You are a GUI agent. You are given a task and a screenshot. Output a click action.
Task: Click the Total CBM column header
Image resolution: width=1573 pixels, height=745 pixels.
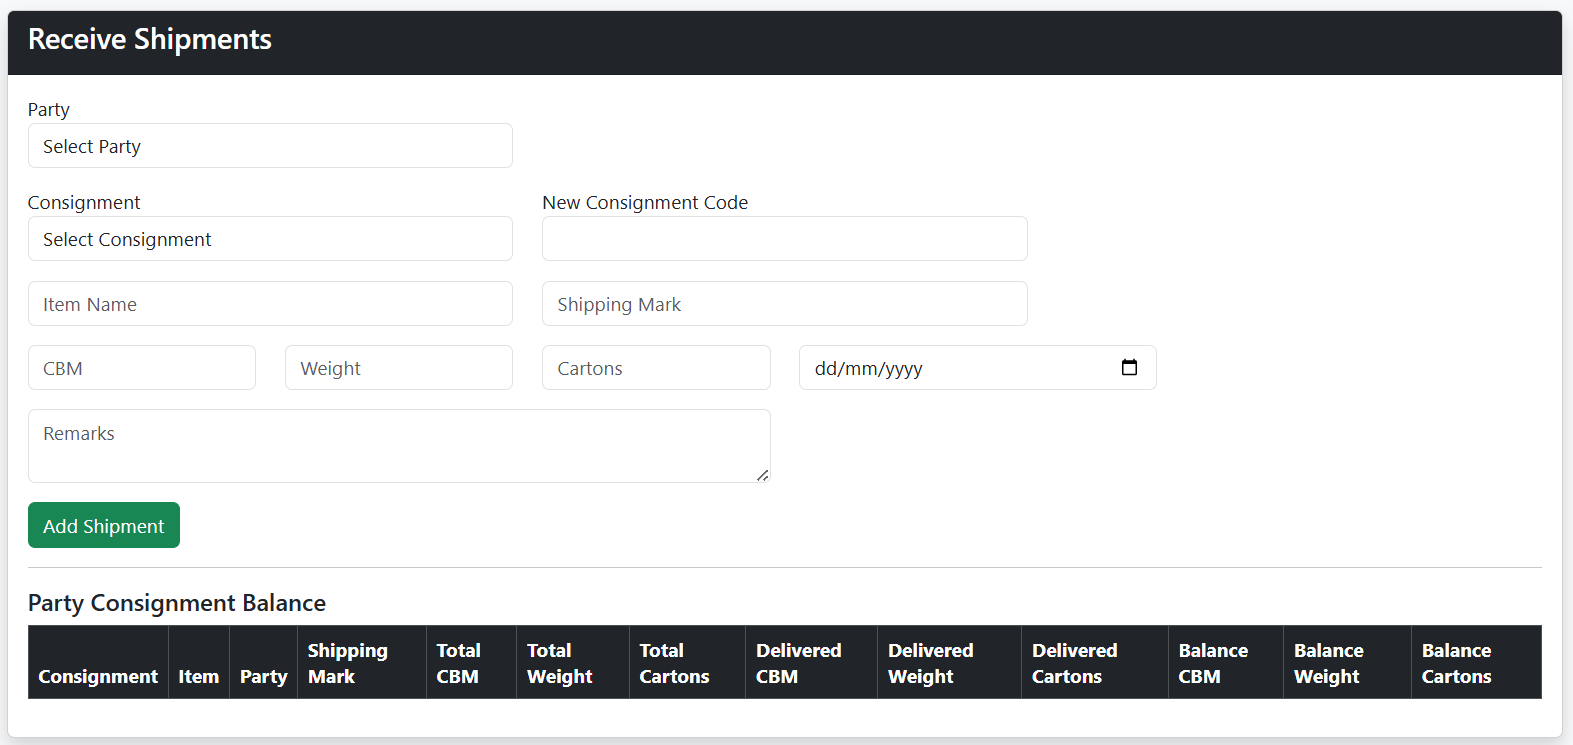[471, 663]
